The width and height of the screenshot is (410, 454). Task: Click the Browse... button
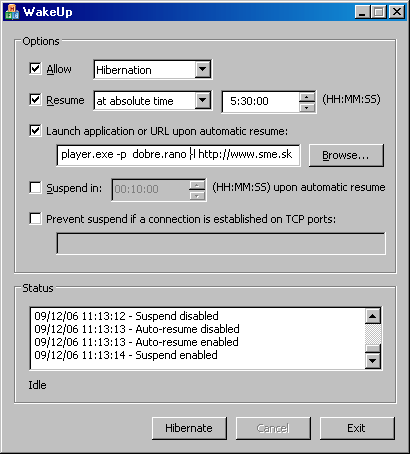pyautogui.click(x=346, y=155)
